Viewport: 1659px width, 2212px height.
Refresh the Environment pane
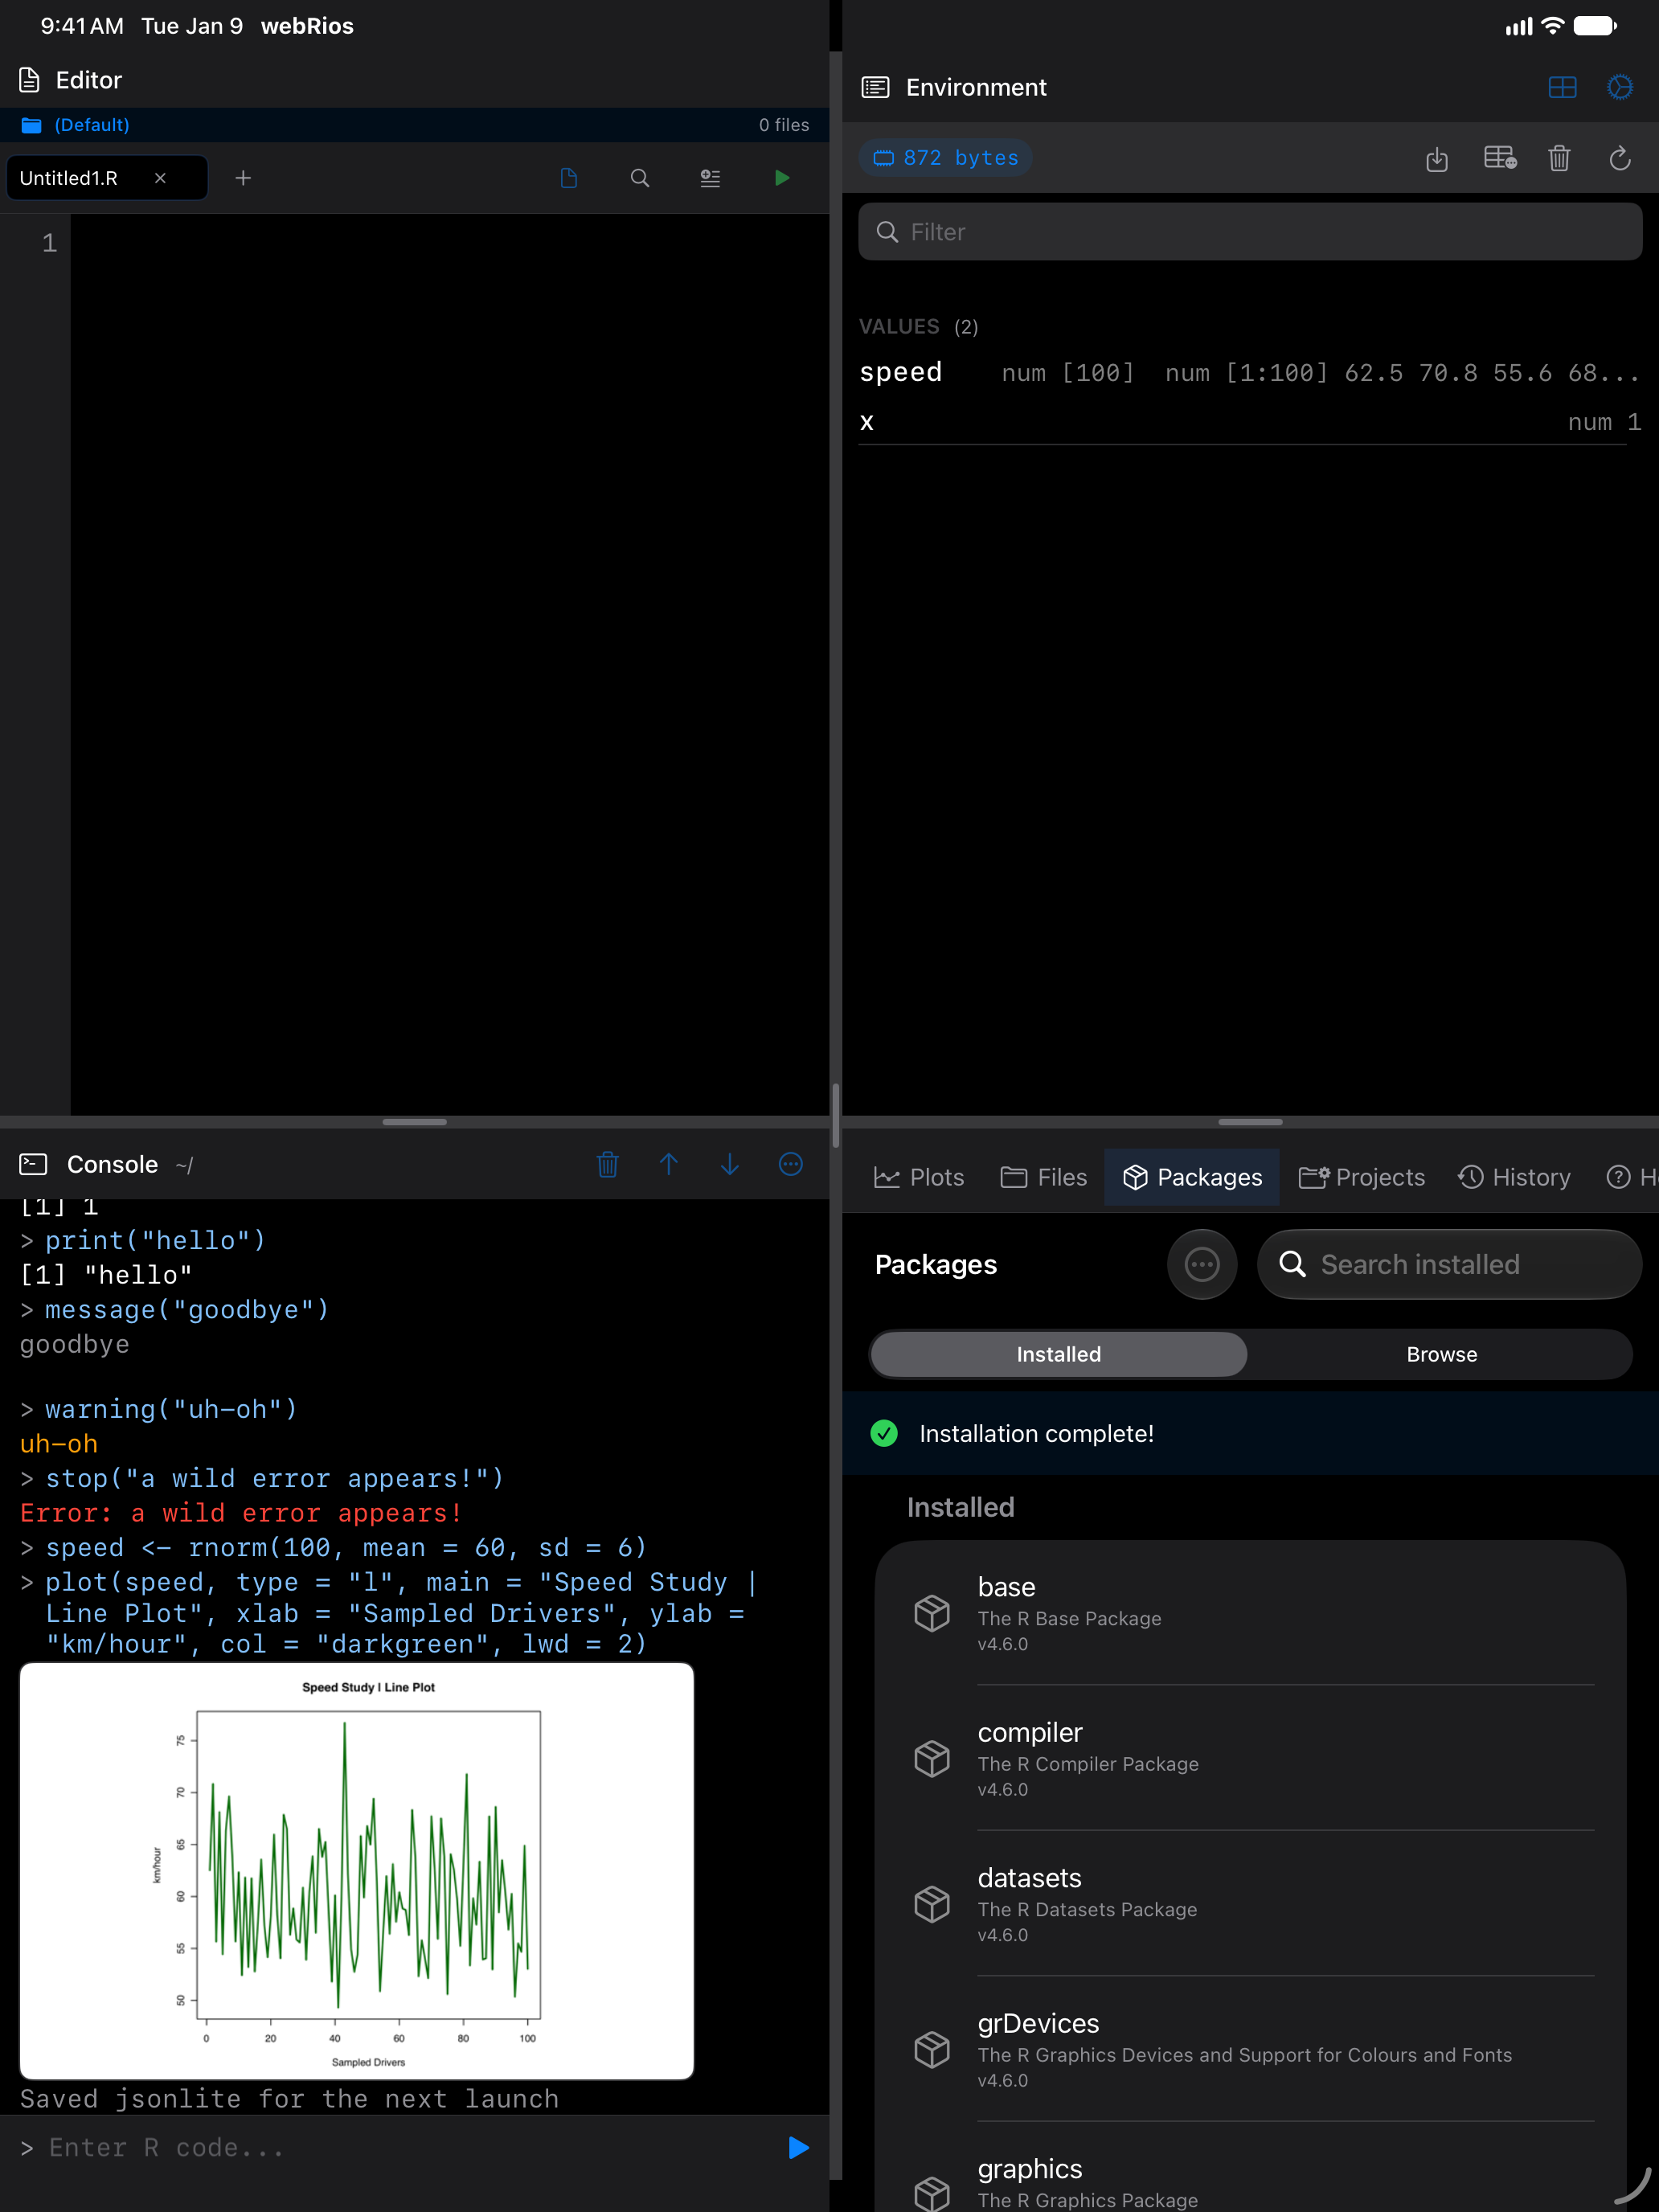[x=1620, y=158]
